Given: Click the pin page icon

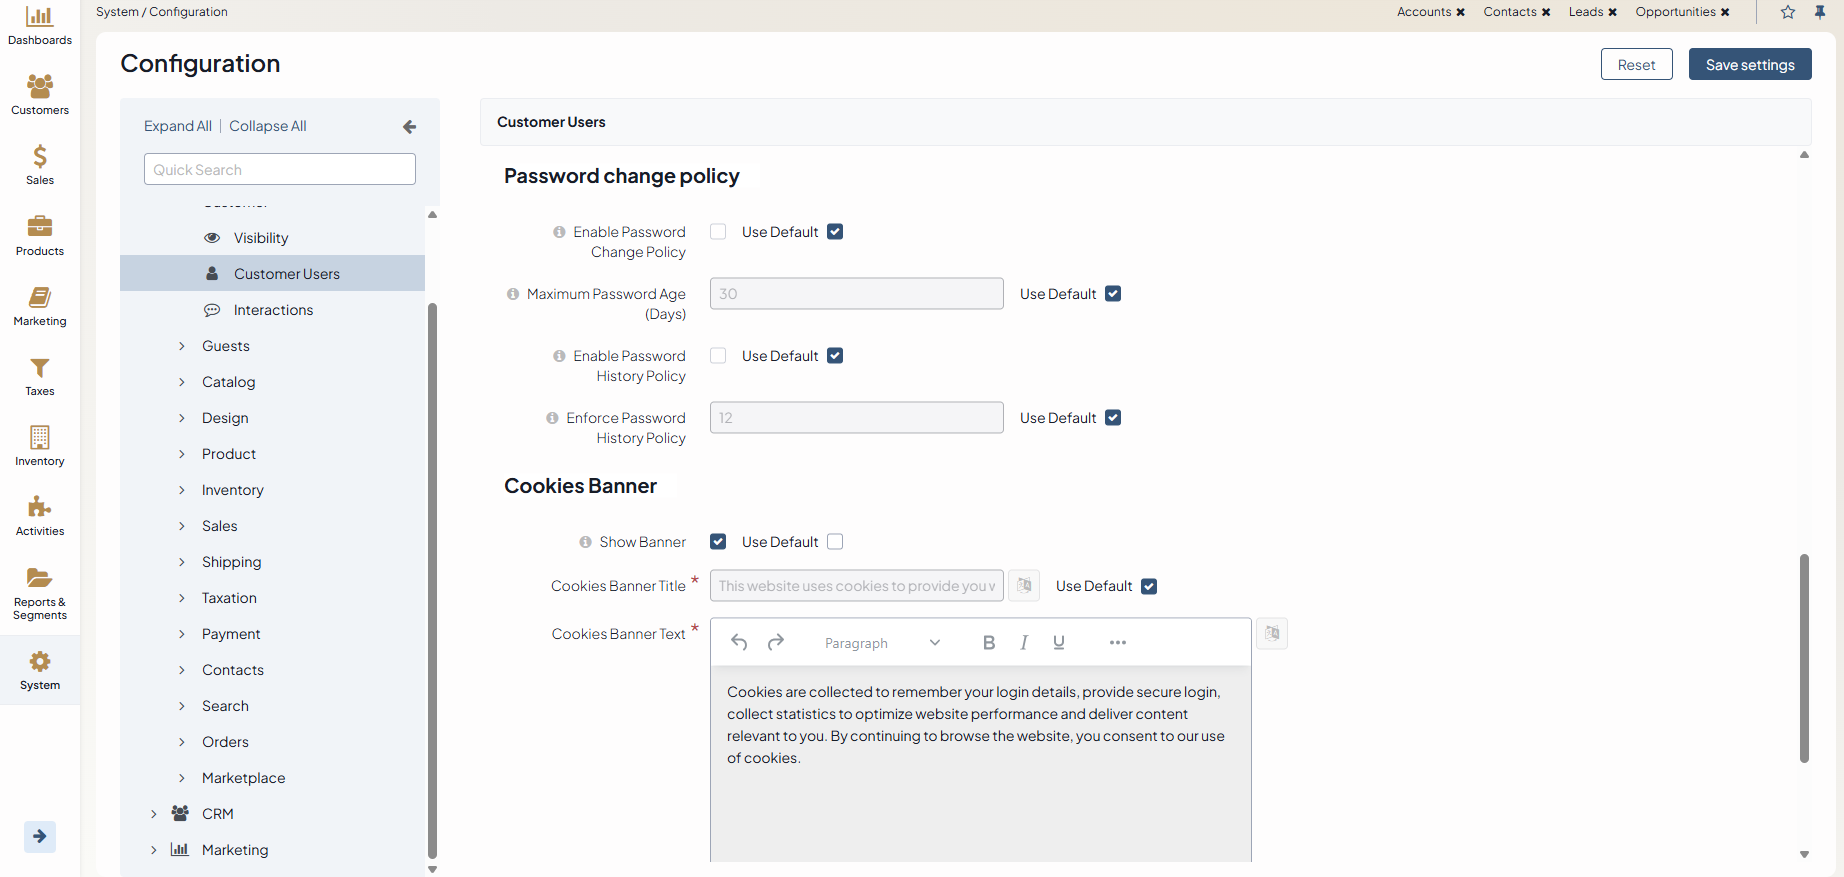Looking at the screenshot, I should (x=1820, y=12).
